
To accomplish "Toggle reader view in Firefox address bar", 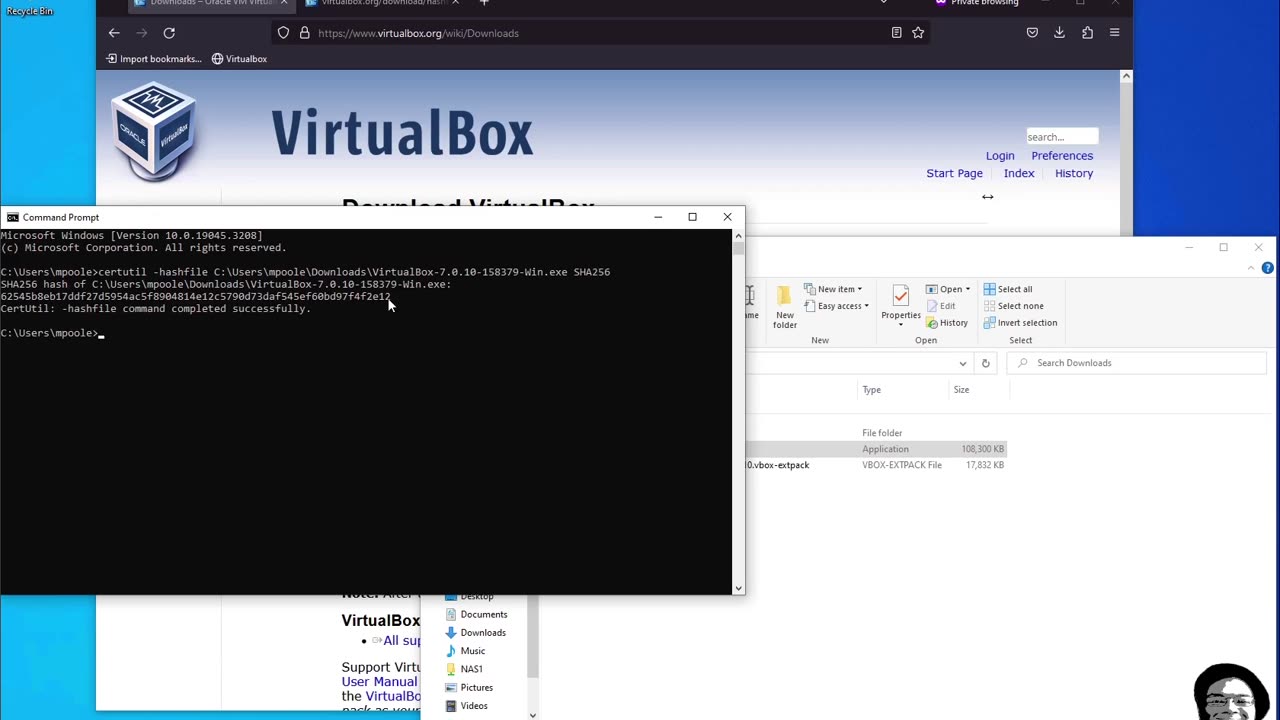I will pos(896,33).
